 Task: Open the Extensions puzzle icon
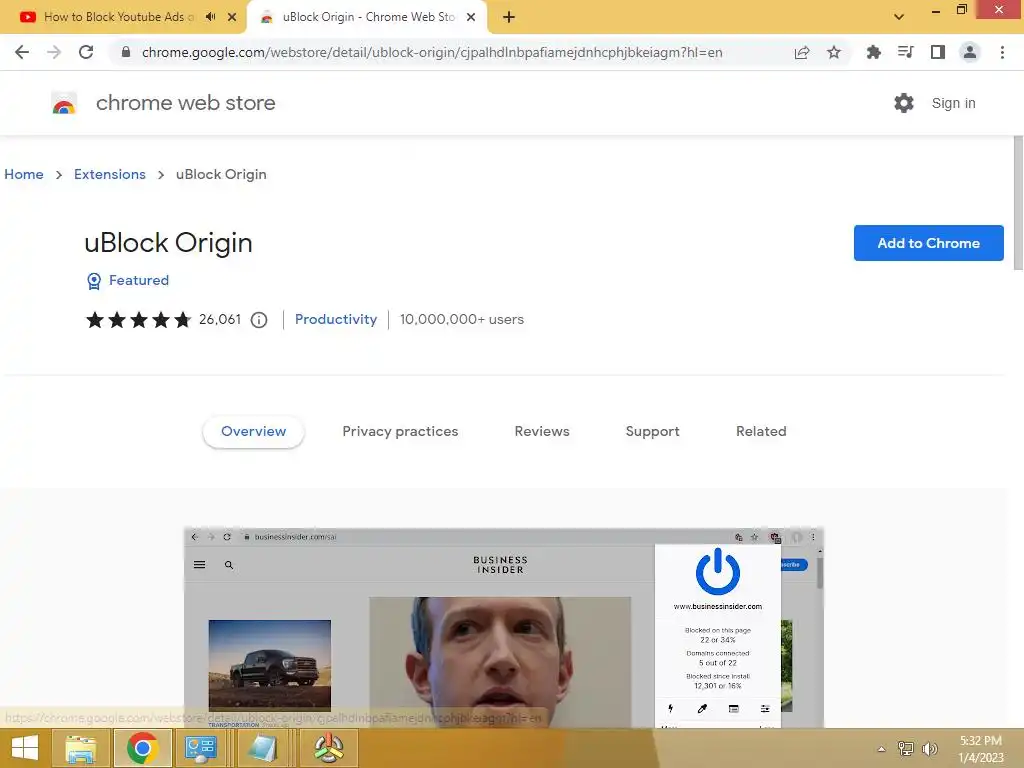click(873, 52)
